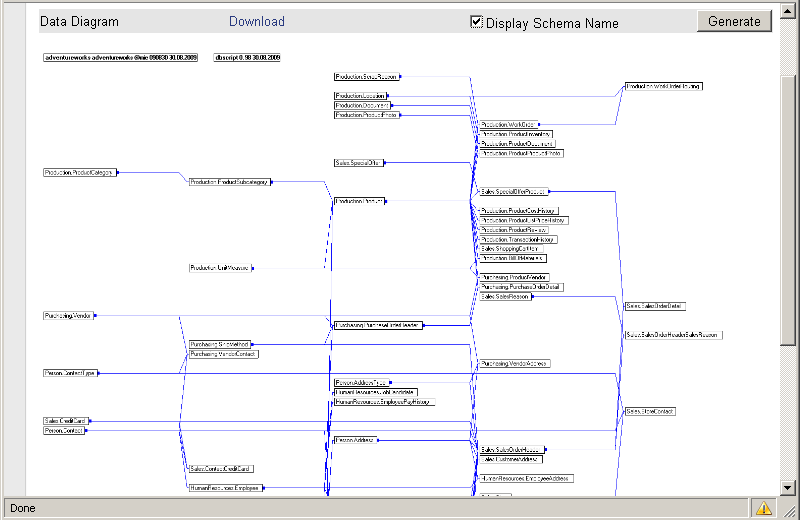800x520 pixels.
Task: Select the Person.Address table node
Action: pyautogui.click(x=355, y=440)
